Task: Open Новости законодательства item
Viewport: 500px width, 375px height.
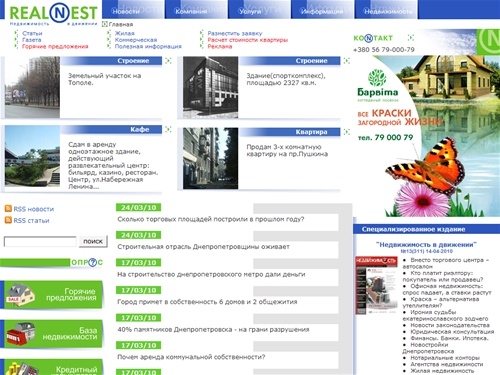Action: [x=450, y=325]
